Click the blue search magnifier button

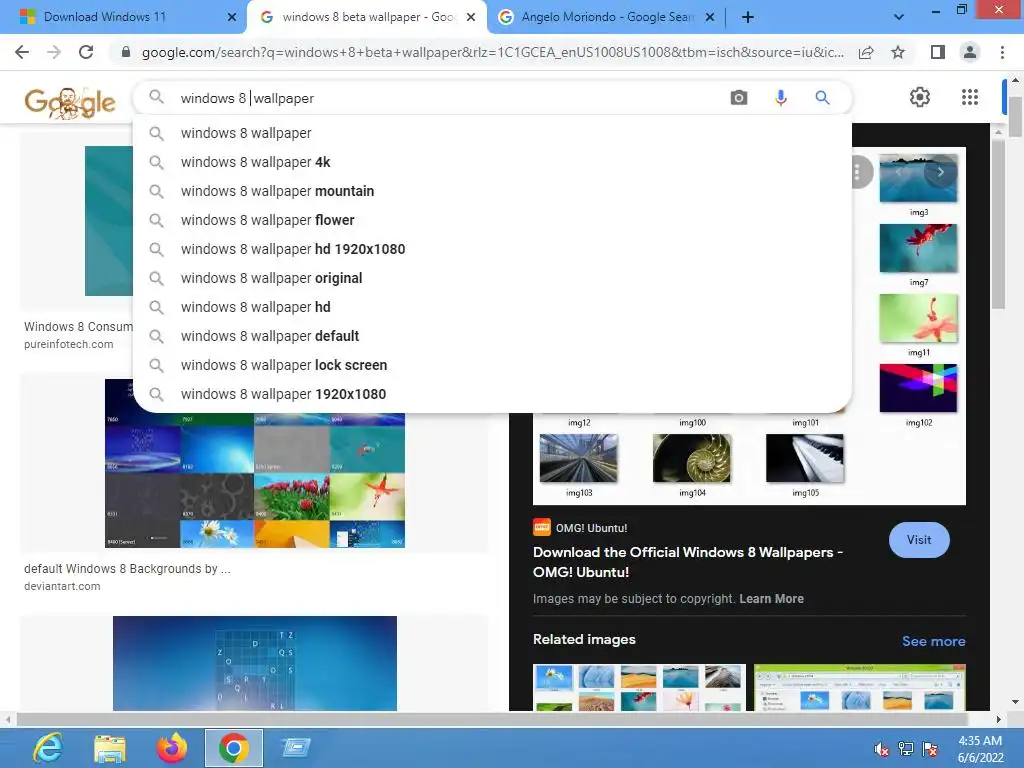click(822, 98)
